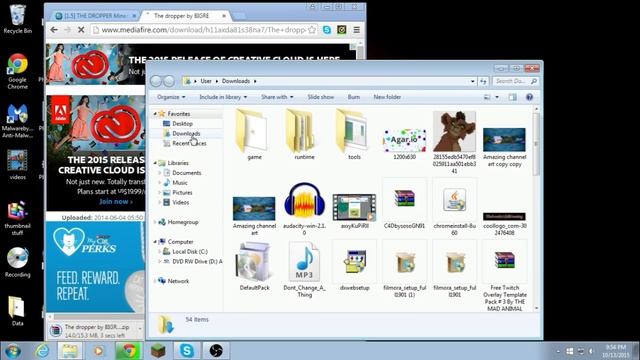
Task: Switch to THE DROPPER Minecraft tab
Action: [x=95, y=16]
